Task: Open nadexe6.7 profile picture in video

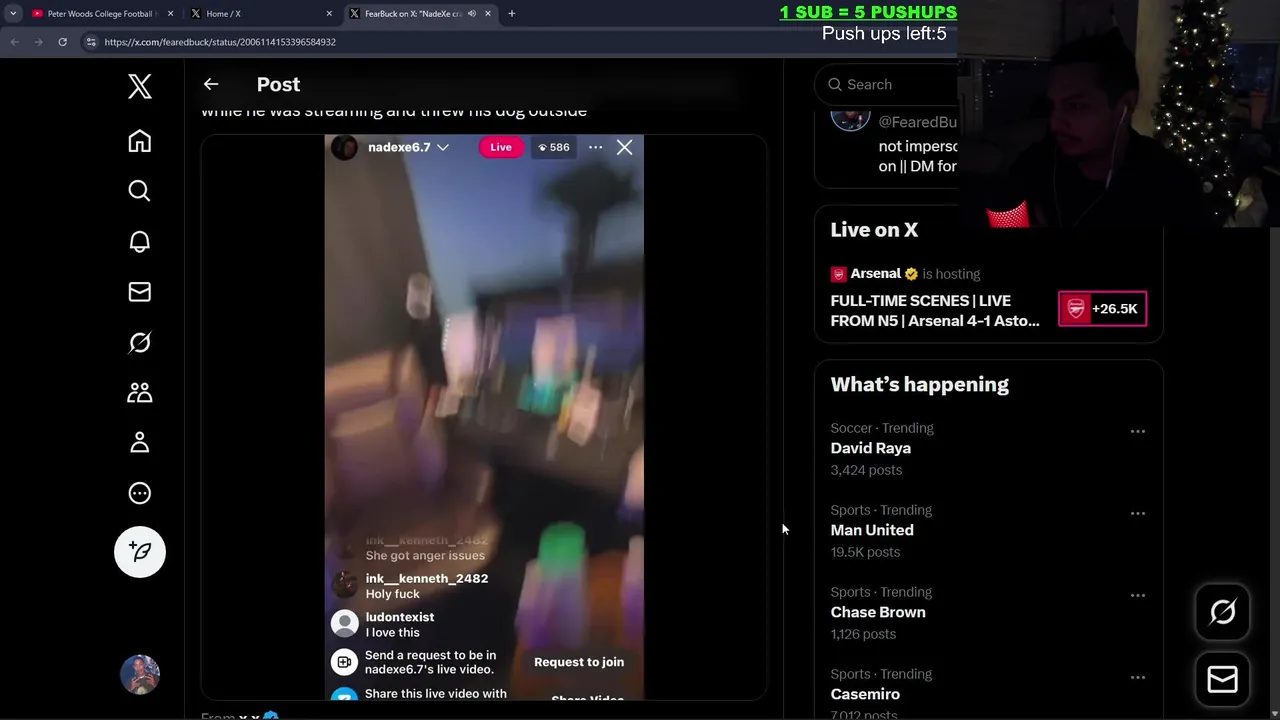Action: pos(345,148)
